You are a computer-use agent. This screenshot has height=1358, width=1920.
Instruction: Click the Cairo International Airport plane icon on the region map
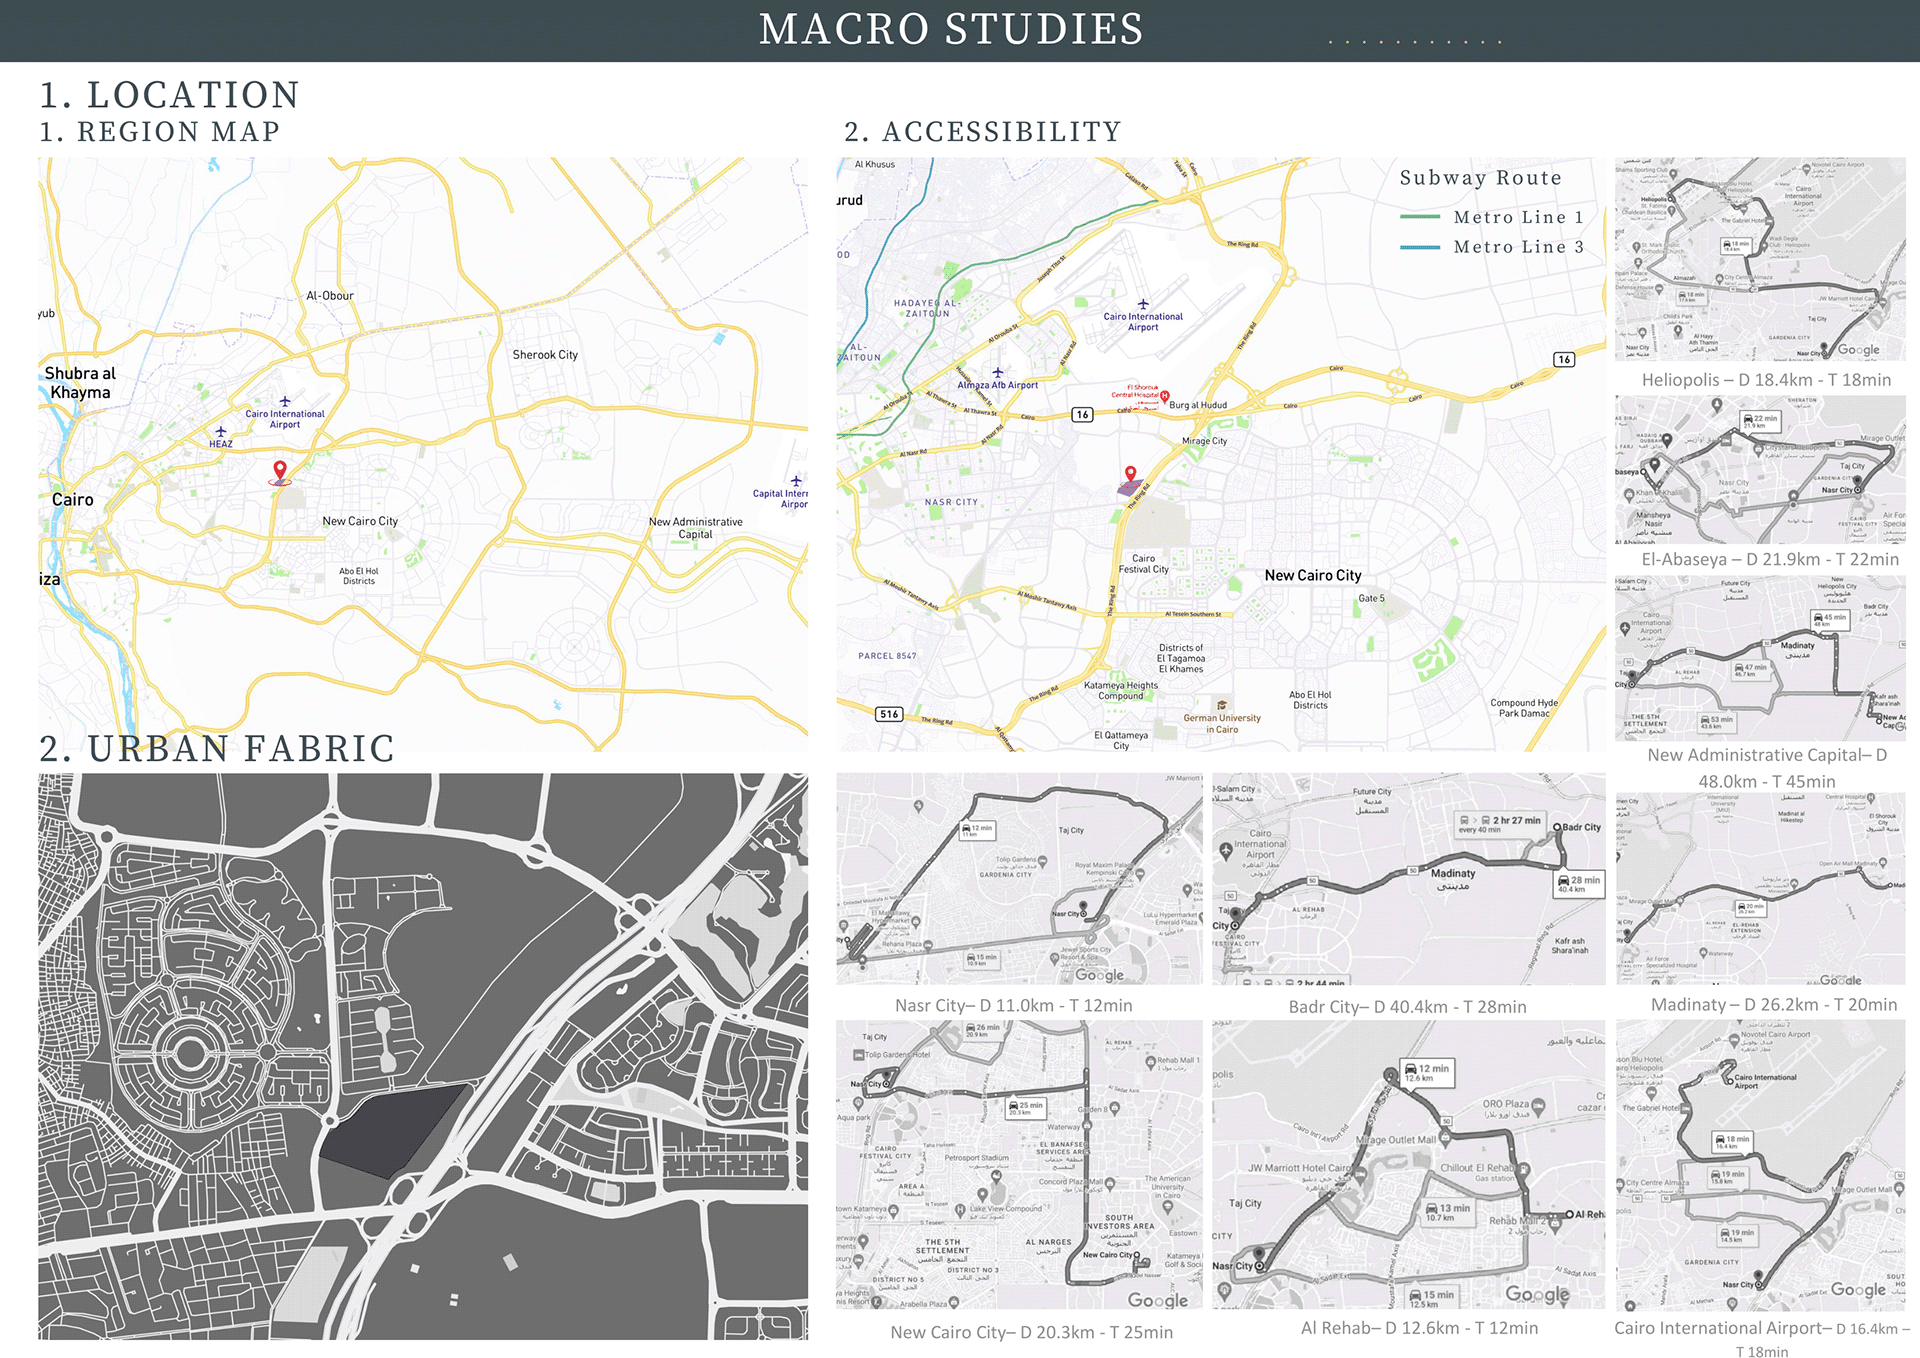(x=285, y=401)
